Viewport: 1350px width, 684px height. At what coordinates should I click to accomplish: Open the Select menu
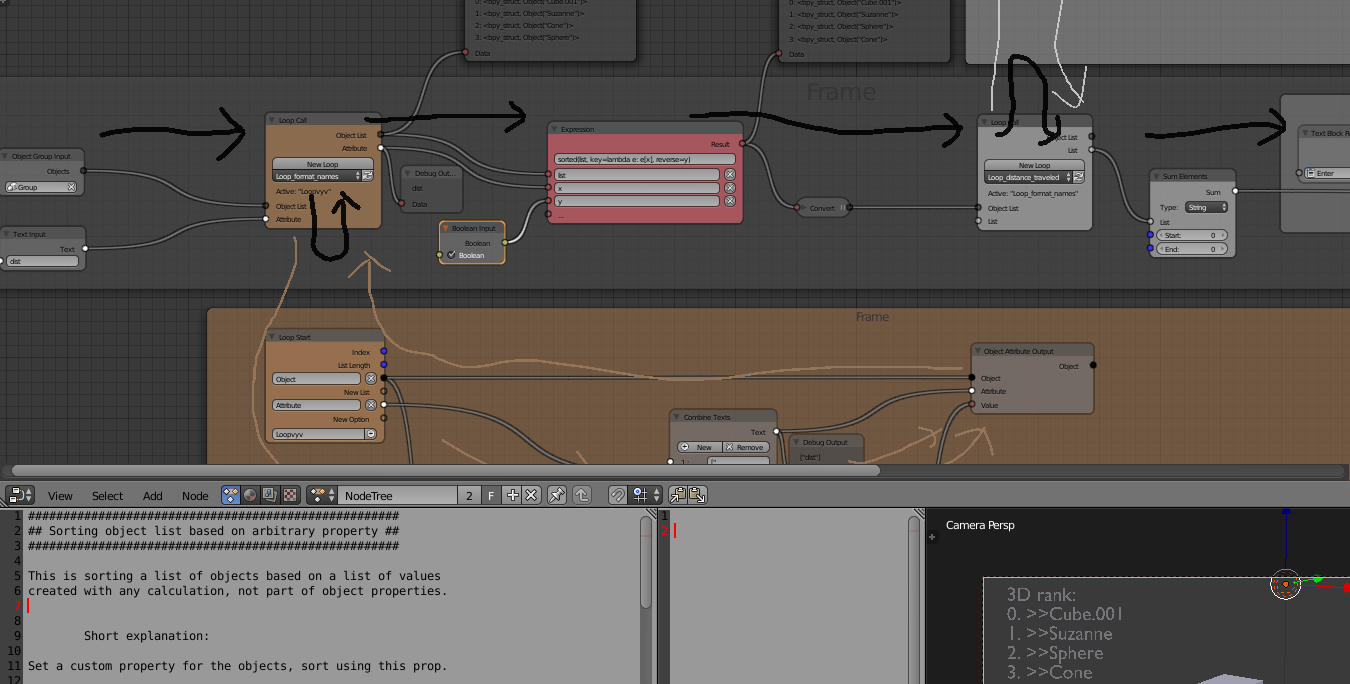(107, 495)
